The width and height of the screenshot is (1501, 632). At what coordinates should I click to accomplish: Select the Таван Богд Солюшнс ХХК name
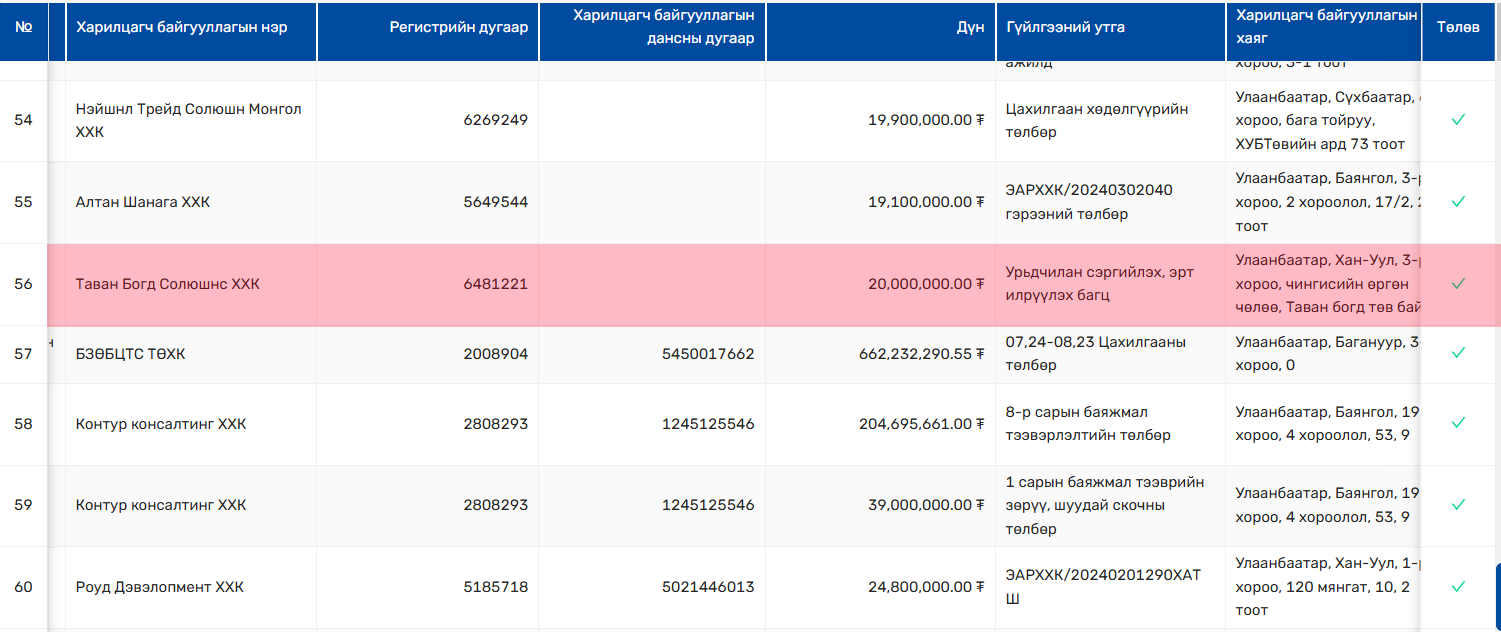coord(168,284)
